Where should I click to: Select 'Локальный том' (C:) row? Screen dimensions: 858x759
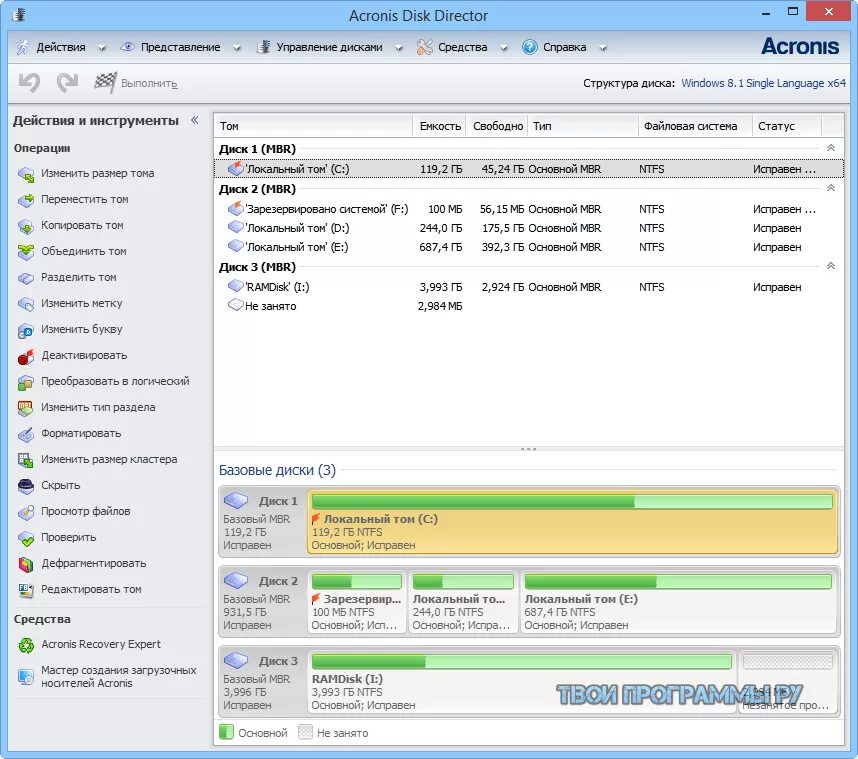529,169
